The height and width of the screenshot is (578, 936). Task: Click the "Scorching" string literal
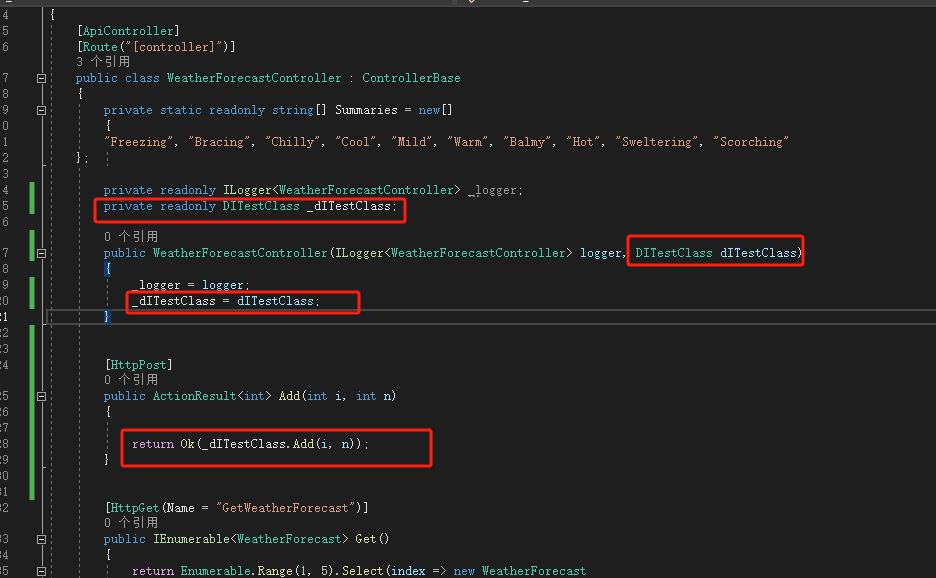(x=751, y=142)
